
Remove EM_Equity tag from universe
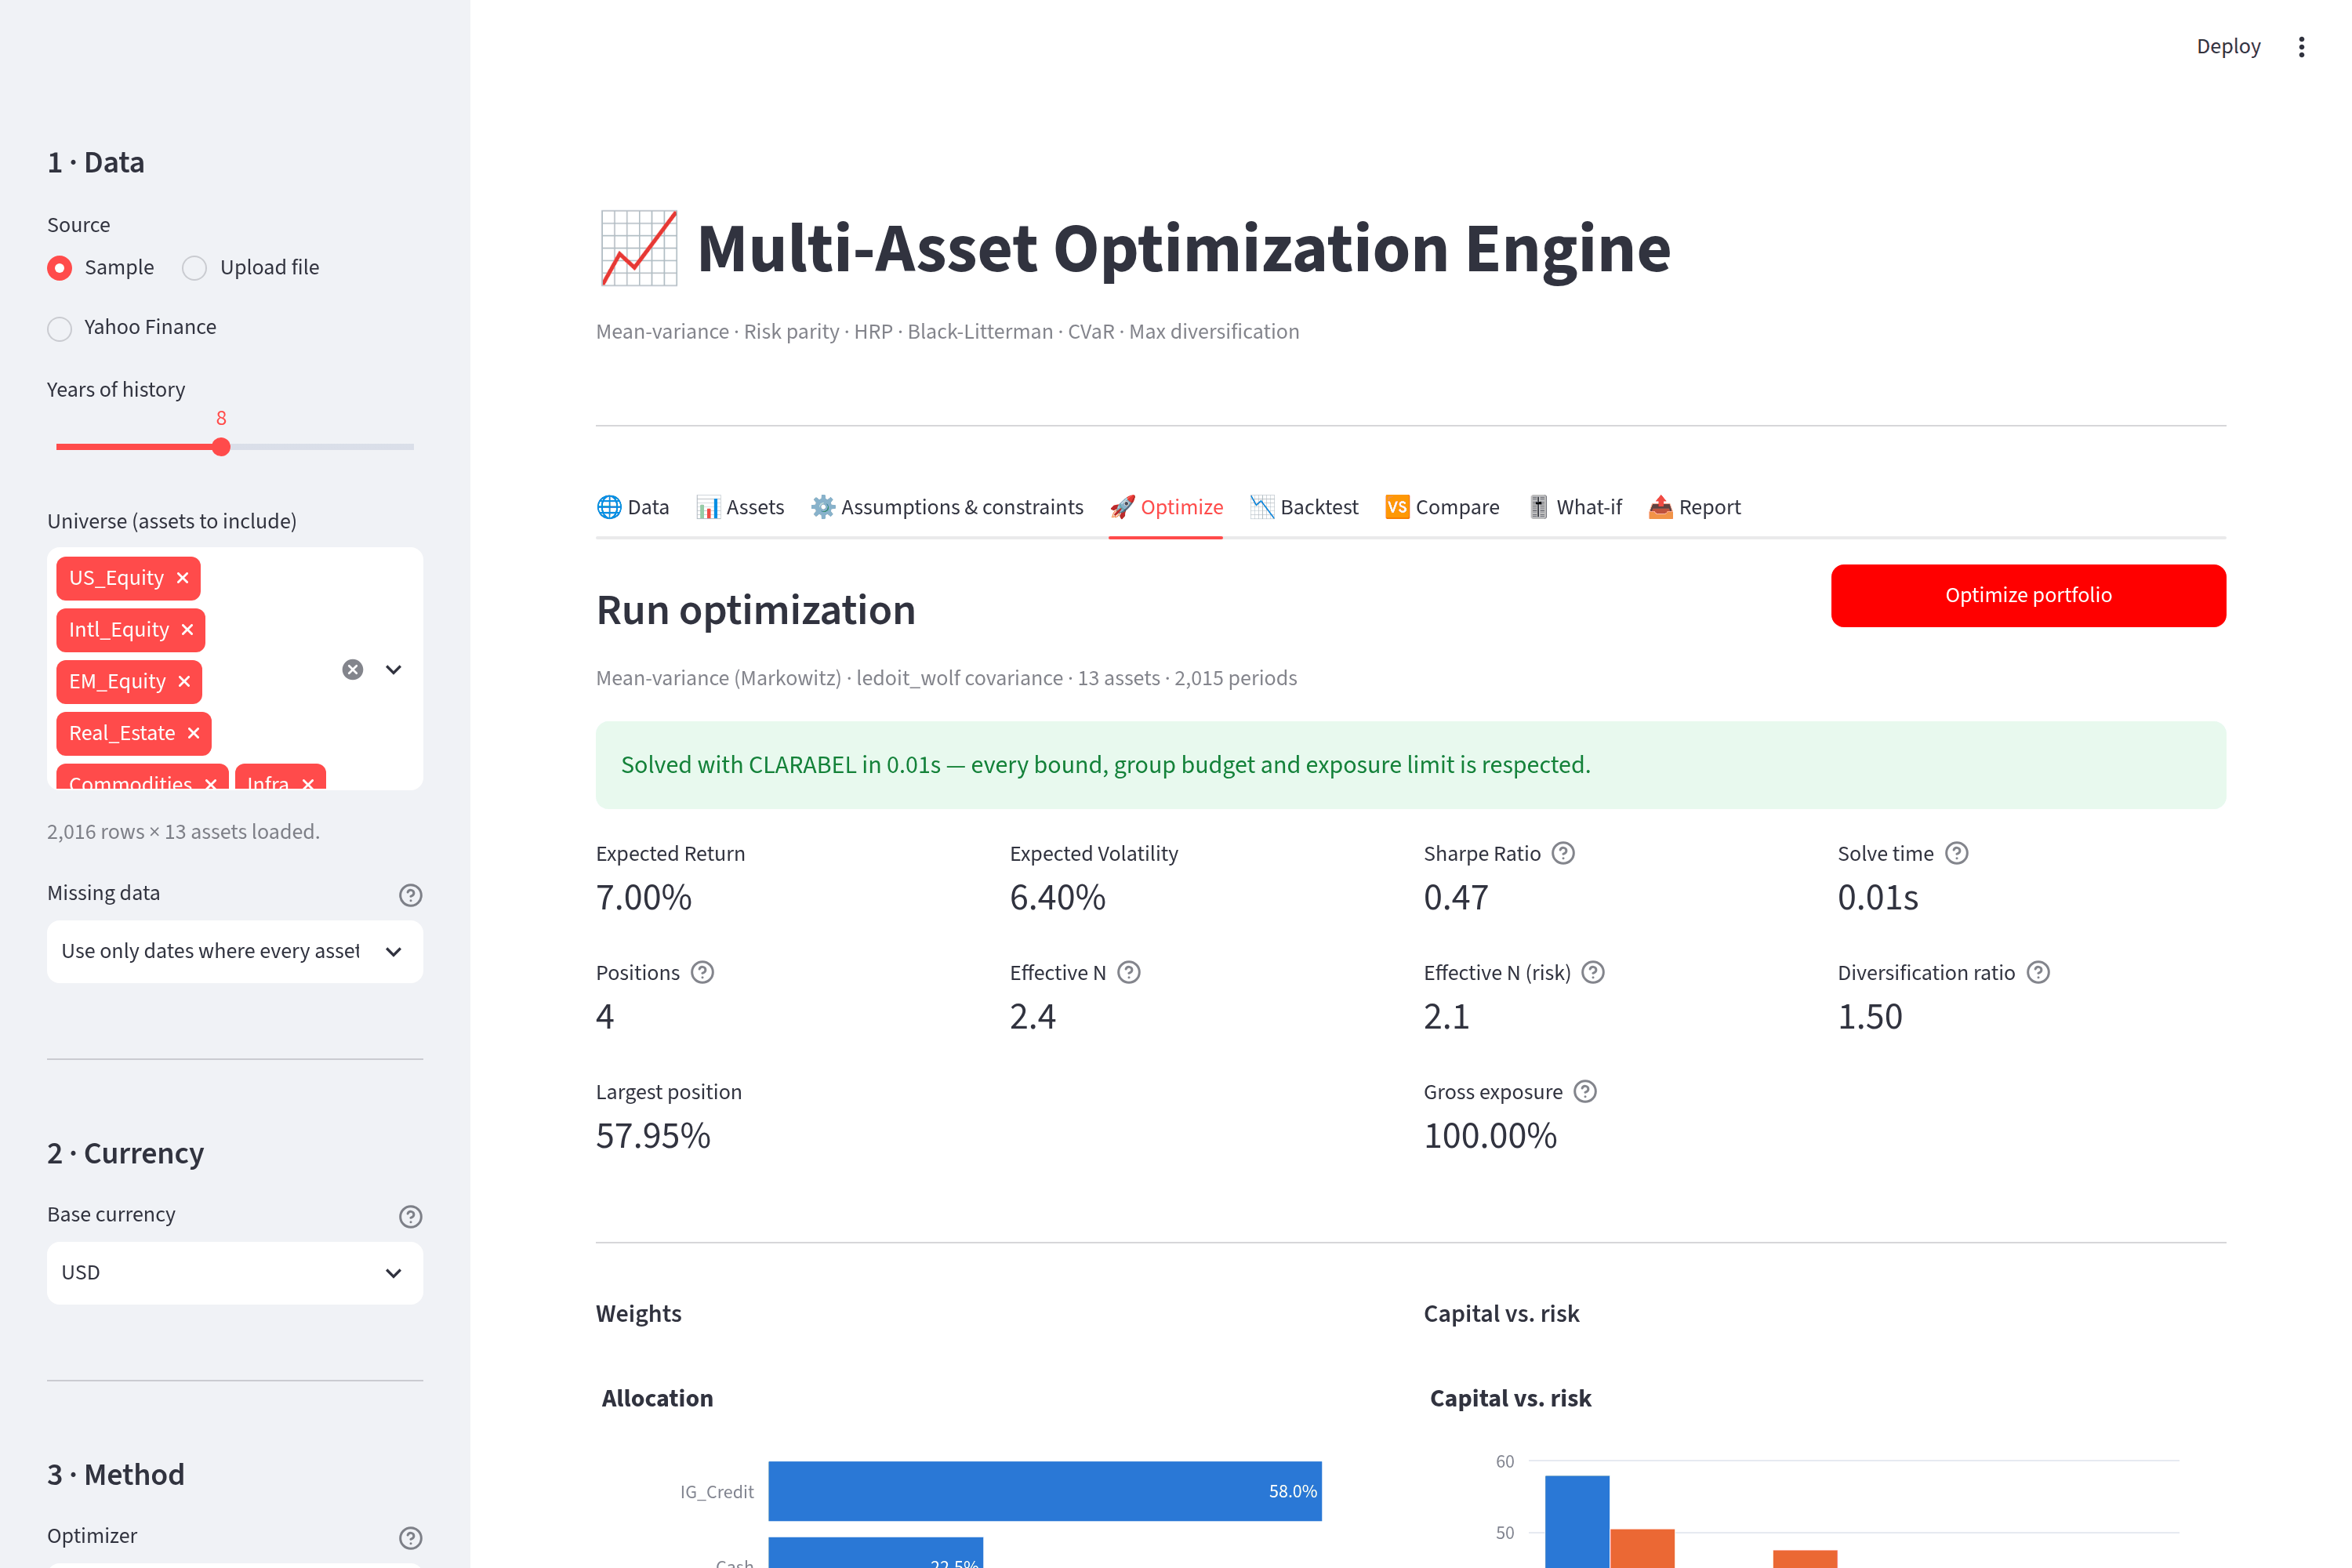coord(184,681)
